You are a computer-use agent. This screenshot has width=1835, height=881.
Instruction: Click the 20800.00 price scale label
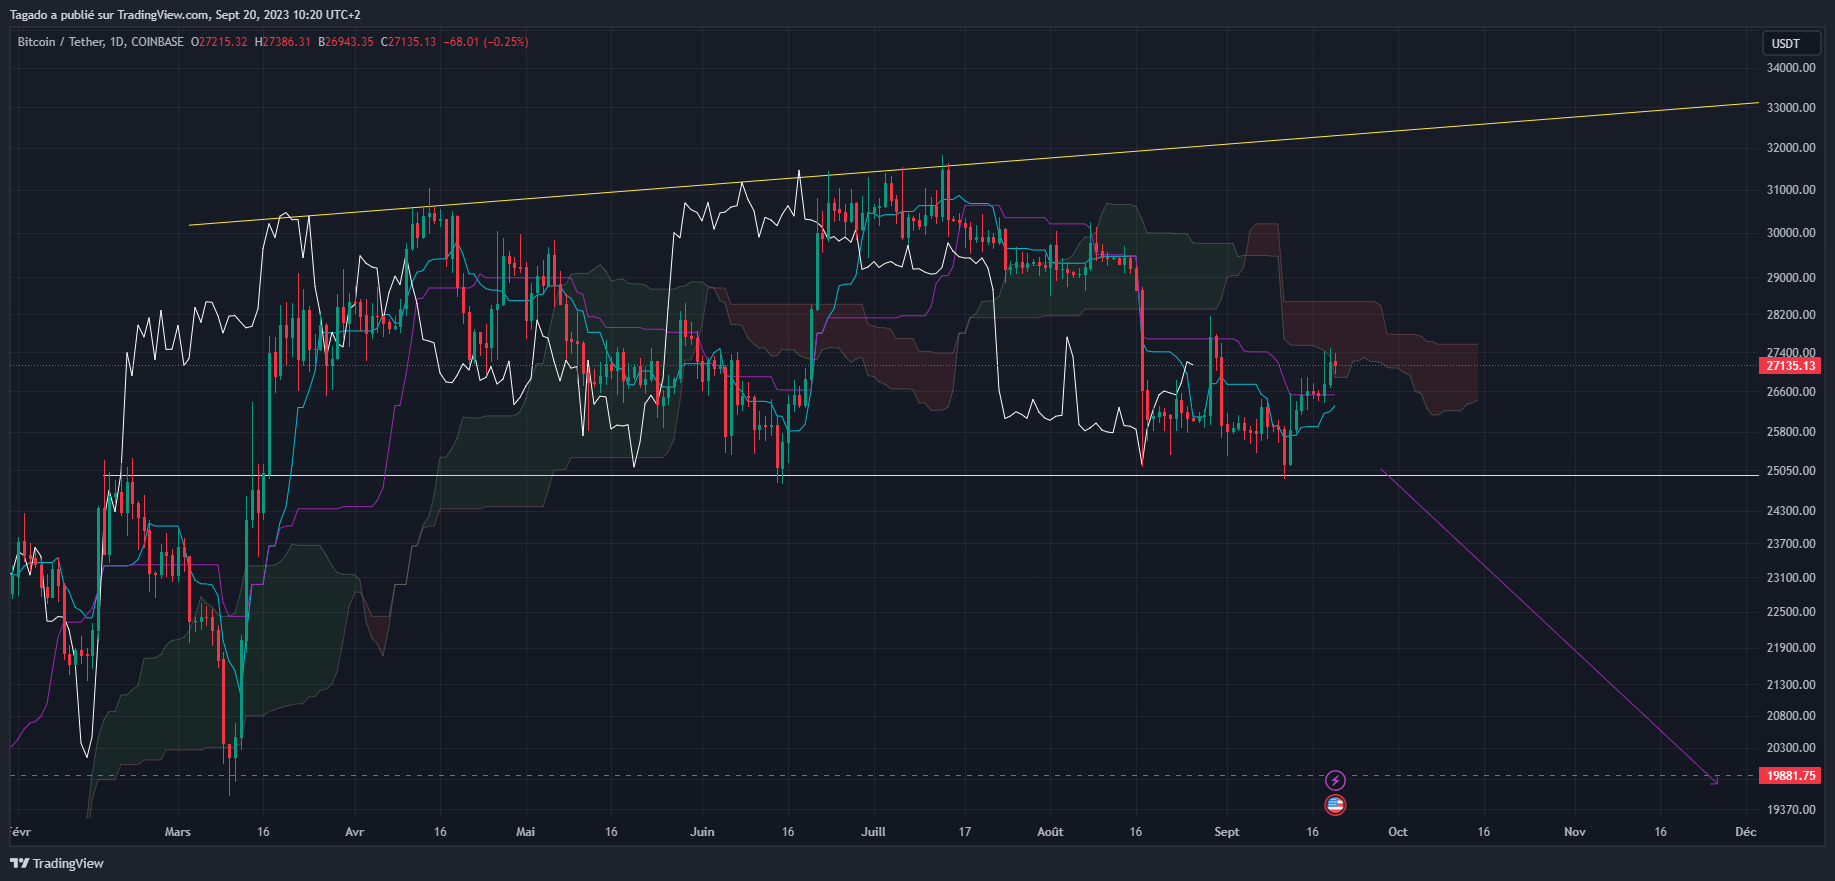point(1791,716)
